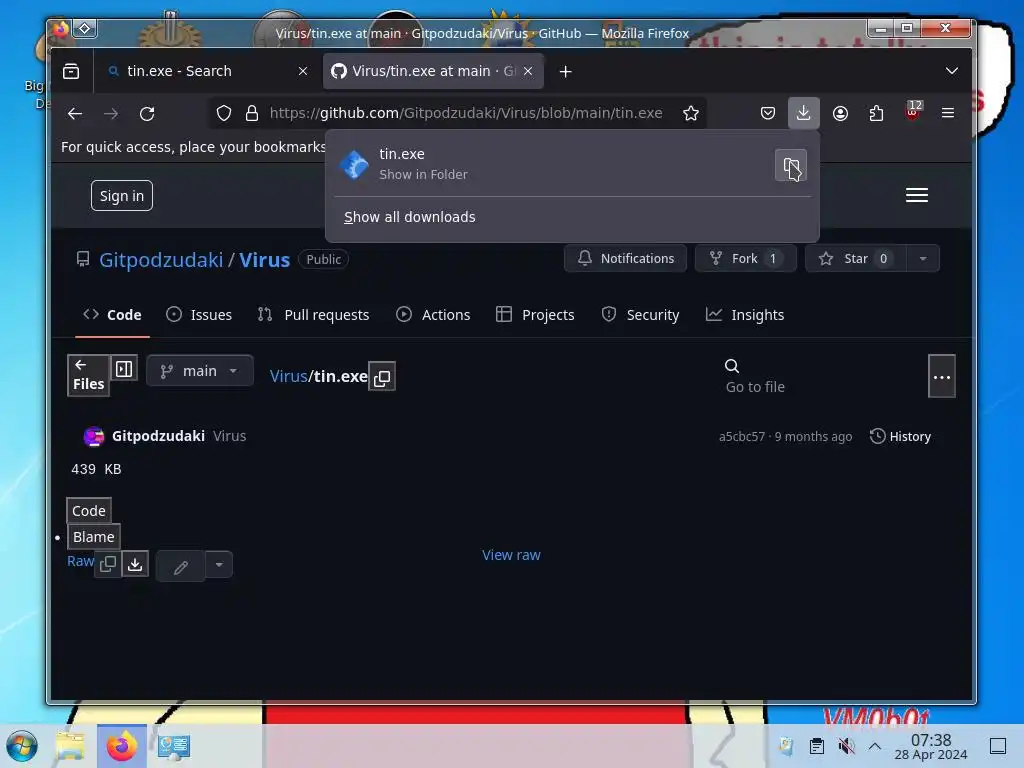Click the Go to file search icon
Viewport: 1024px width, 768px height.
point(732,366)
